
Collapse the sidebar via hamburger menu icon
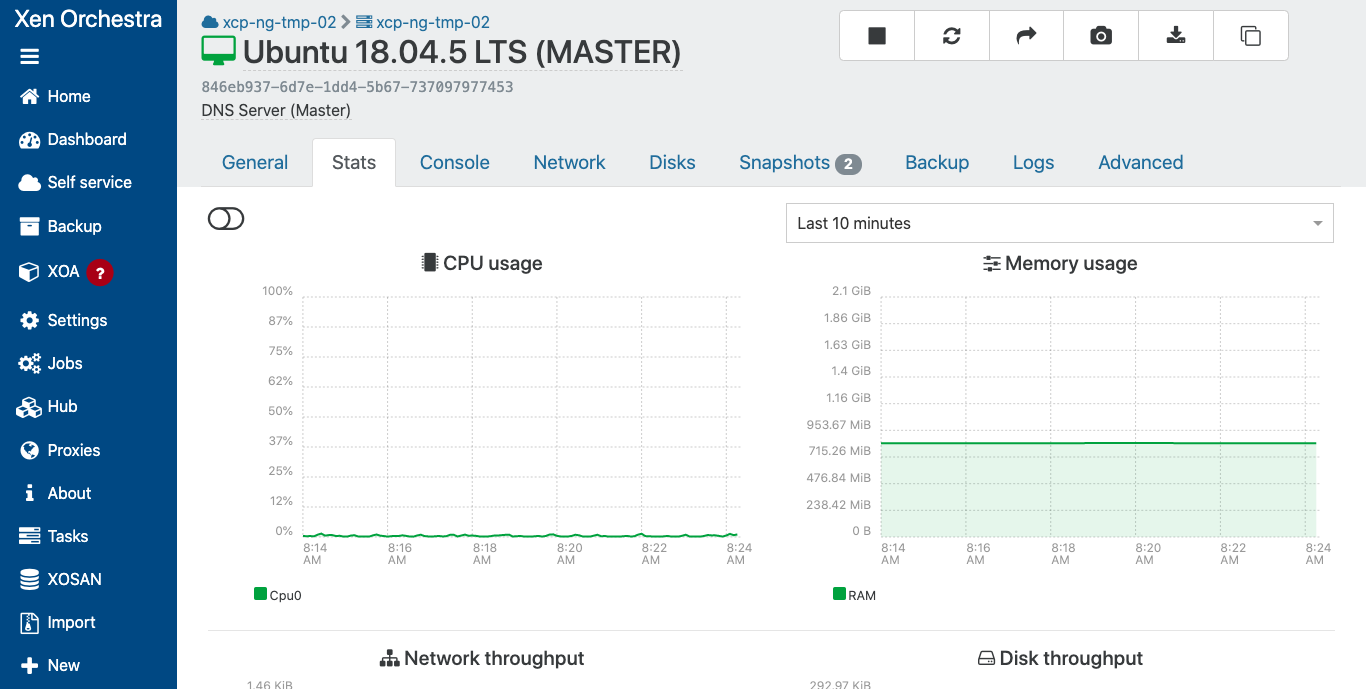point(29,57)
